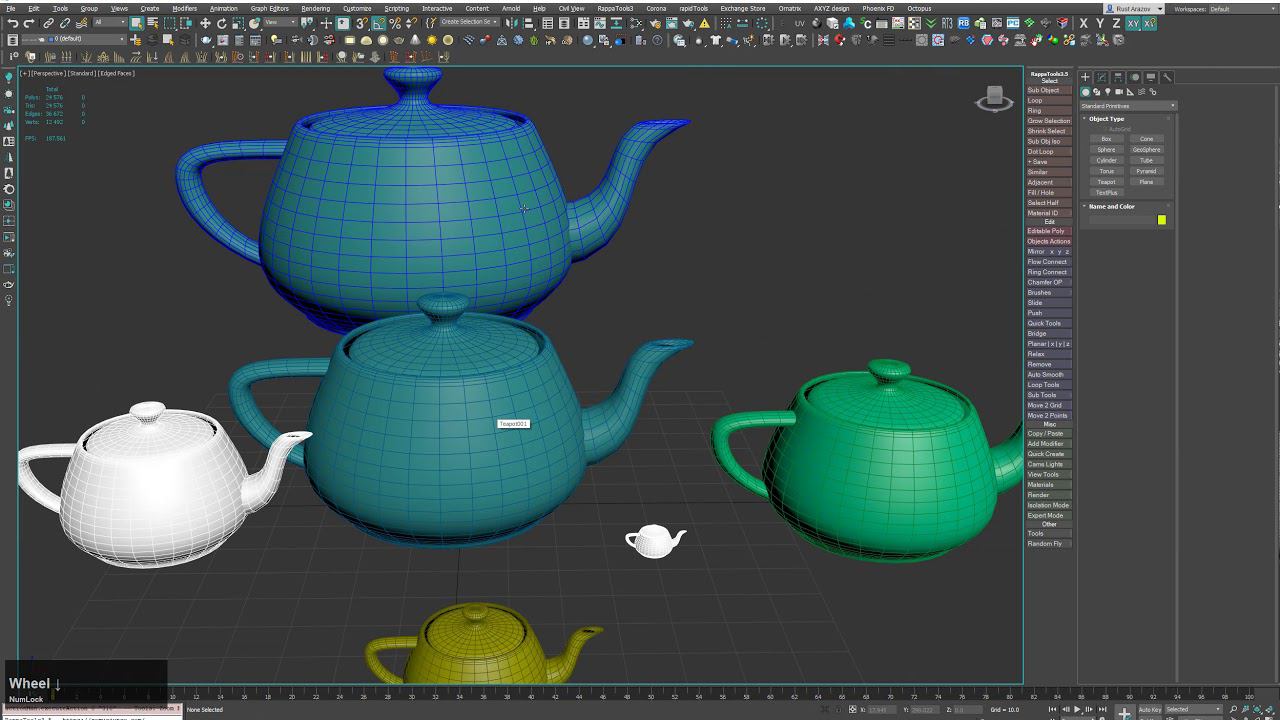Click the yellow object color swatch
The height and width of the screenshot is (720, 1280).
(1162, 220)
